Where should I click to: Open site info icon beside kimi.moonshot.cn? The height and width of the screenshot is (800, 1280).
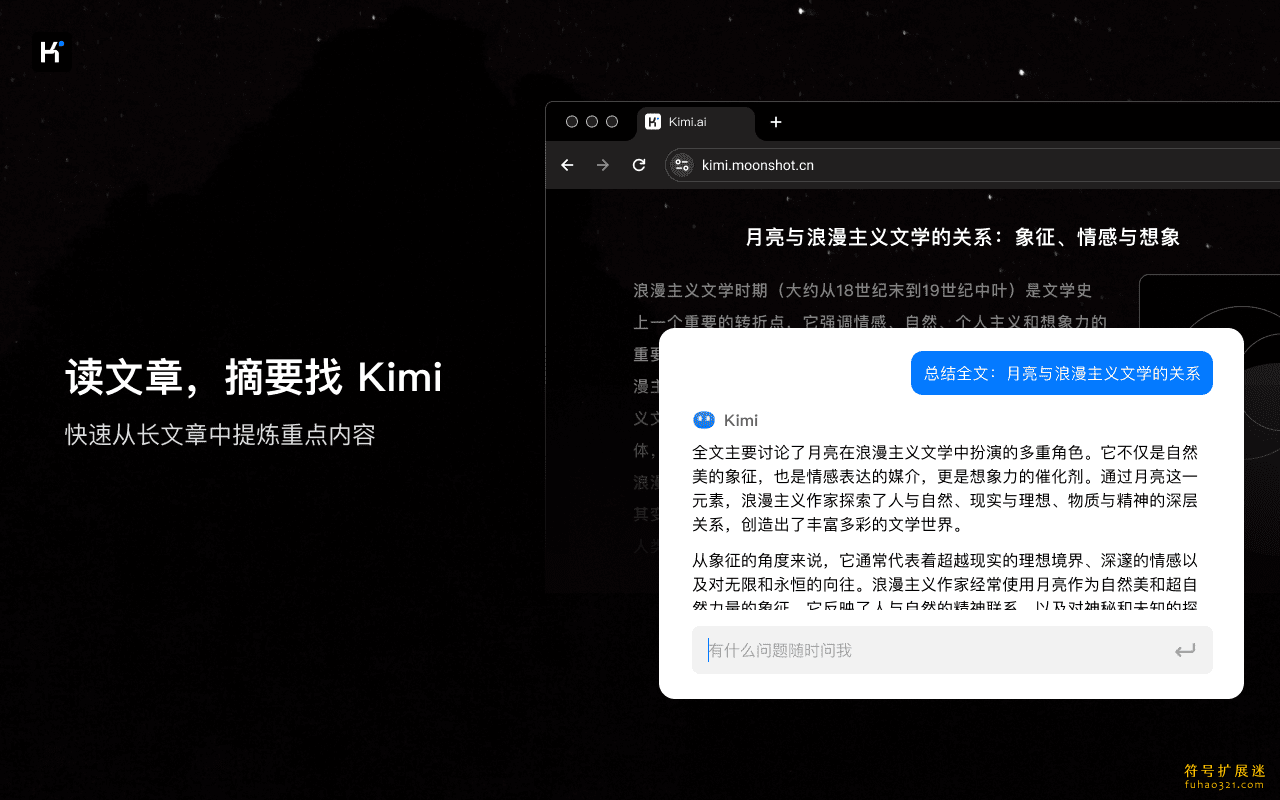coord(682,165)
